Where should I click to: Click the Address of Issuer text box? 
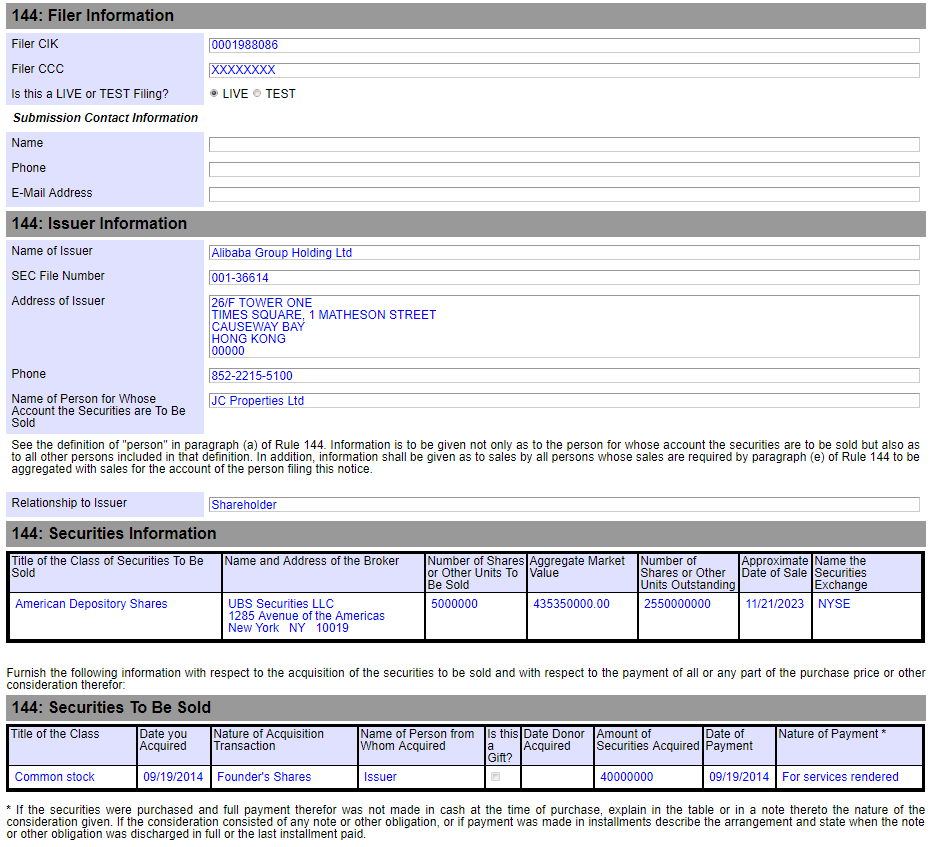click(x=564, y=326)
